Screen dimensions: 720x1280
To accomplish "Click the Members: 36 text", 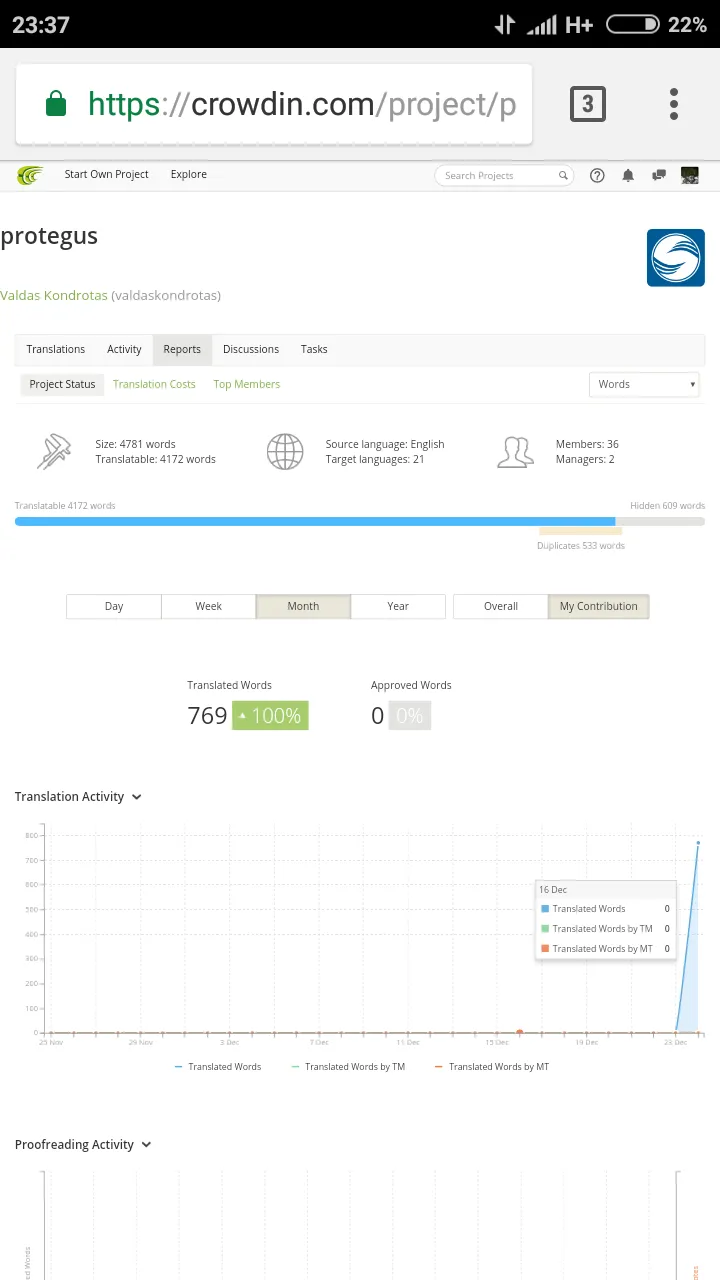I will 587,444.
